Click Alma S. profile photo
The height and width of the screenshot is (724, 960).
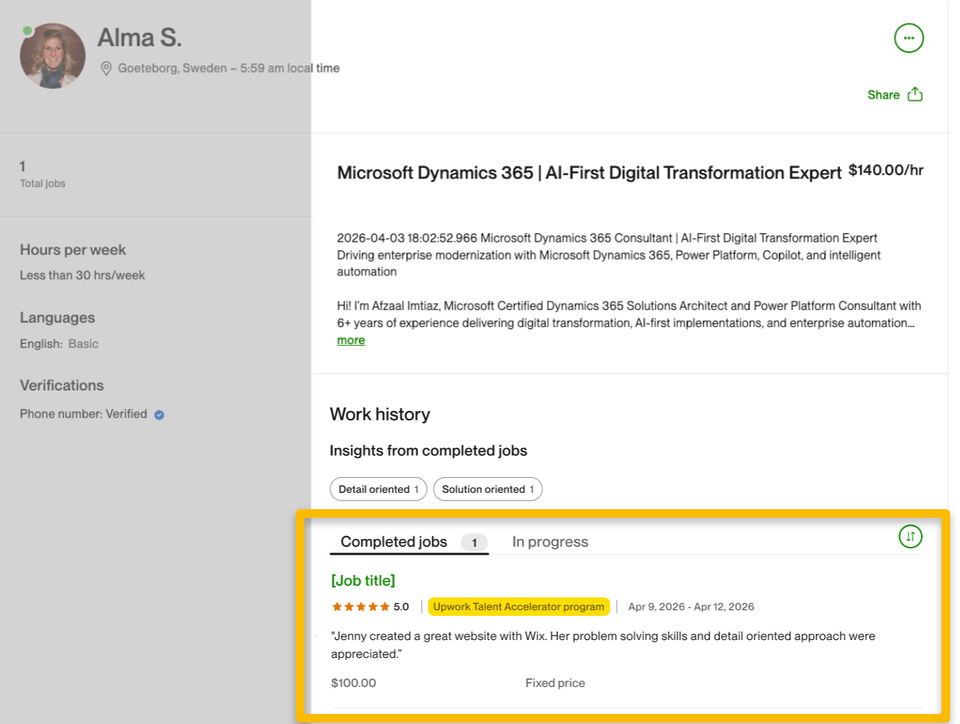(53, 56)
